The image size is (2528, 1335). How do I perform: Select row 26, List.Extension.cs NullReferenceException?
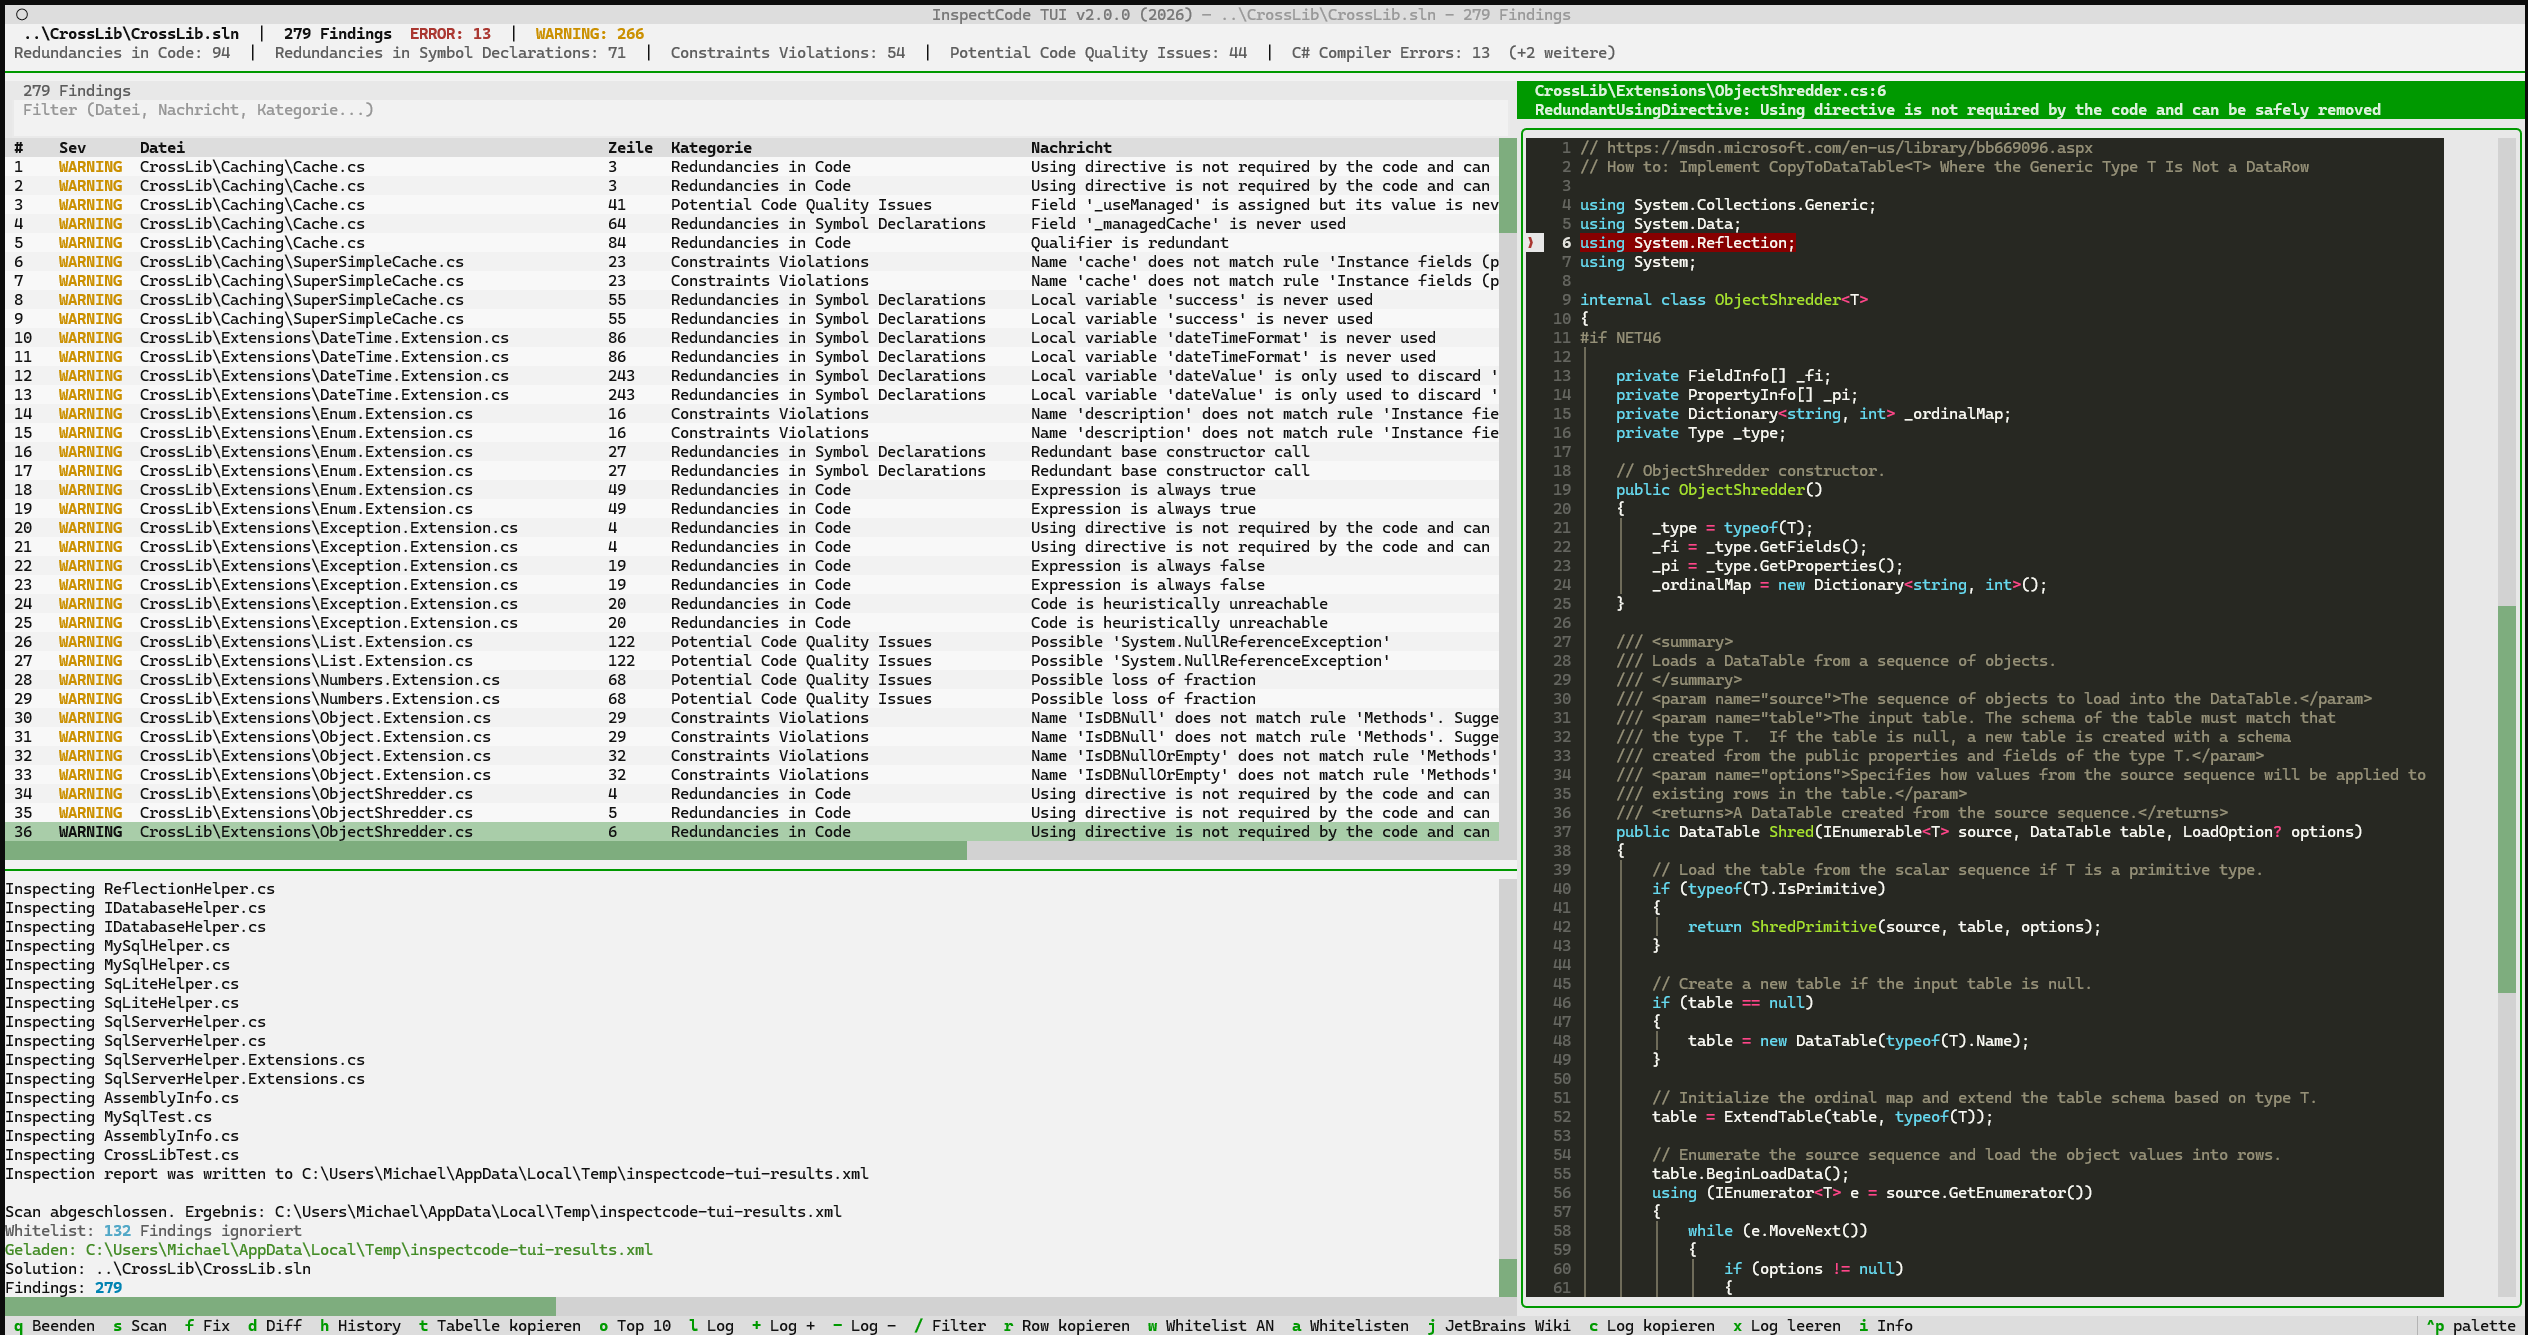coord(752,642)
